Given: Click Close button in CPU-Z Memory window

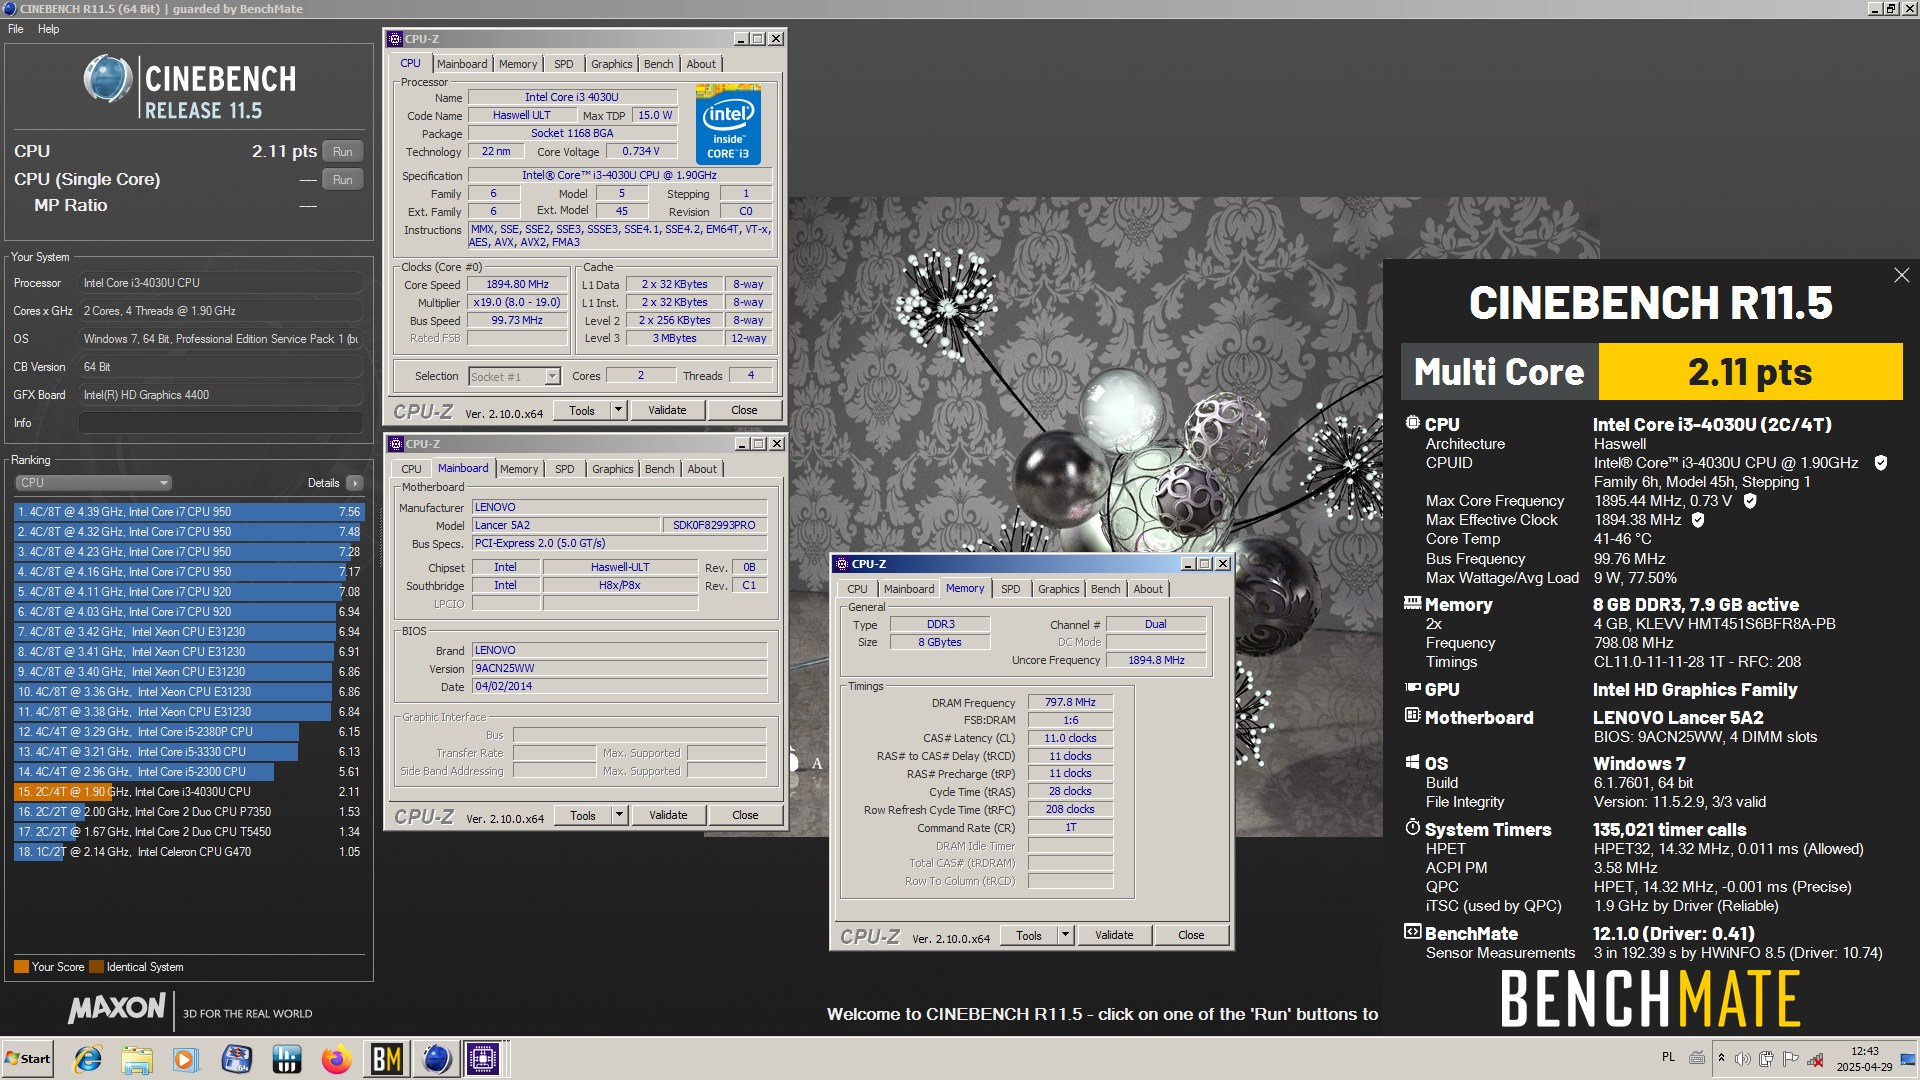Looking at the screenshot, I should tap(1191, 935).
